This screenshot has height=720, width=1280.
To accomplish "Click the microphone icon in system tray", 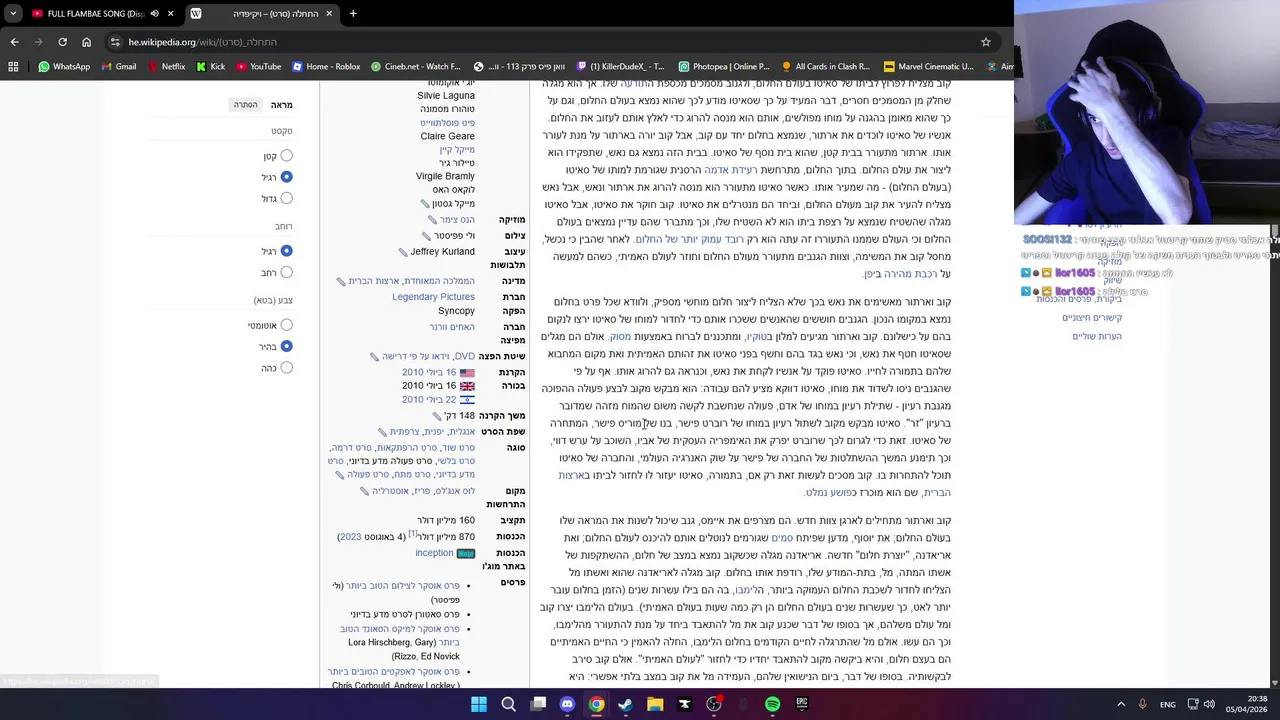I will [1142, 704].
